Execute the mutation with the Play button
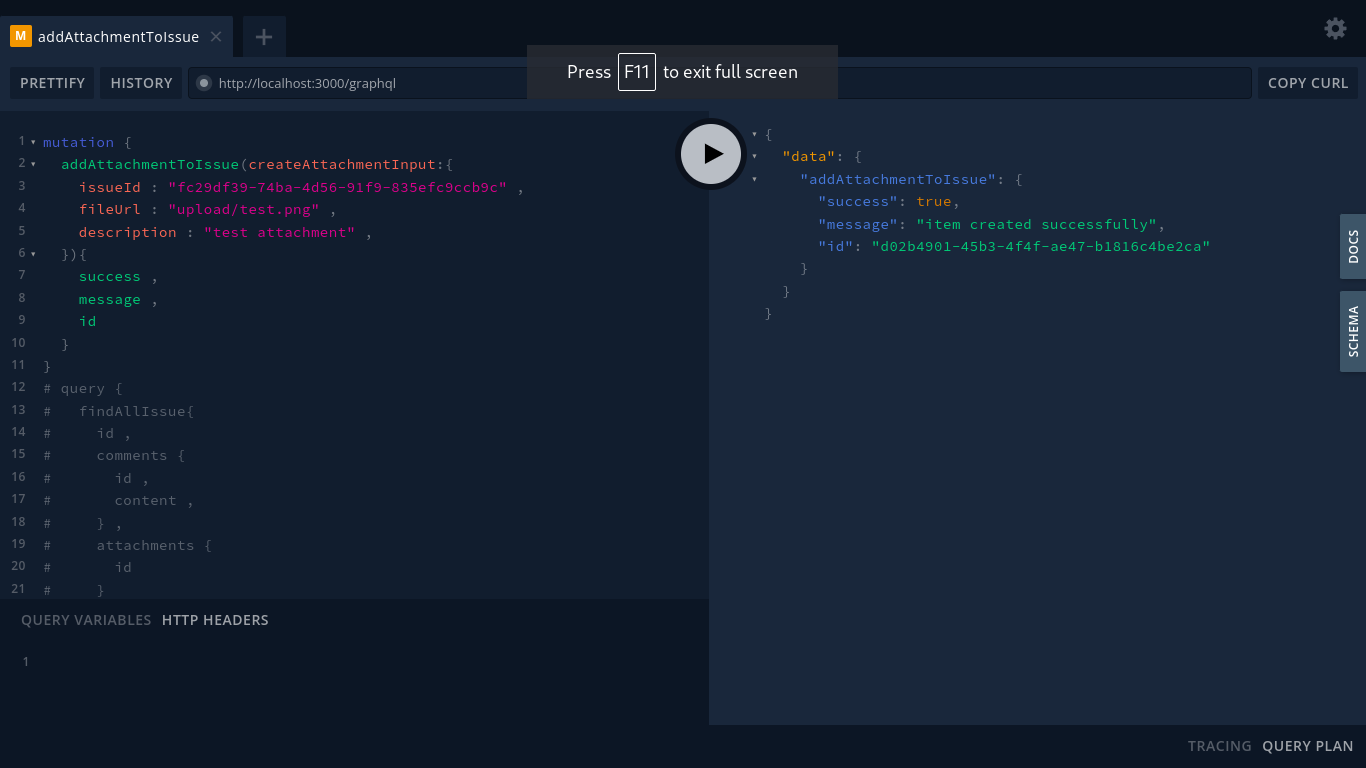The height and width of the screenshot is (768, 1366). coord(711,154)
